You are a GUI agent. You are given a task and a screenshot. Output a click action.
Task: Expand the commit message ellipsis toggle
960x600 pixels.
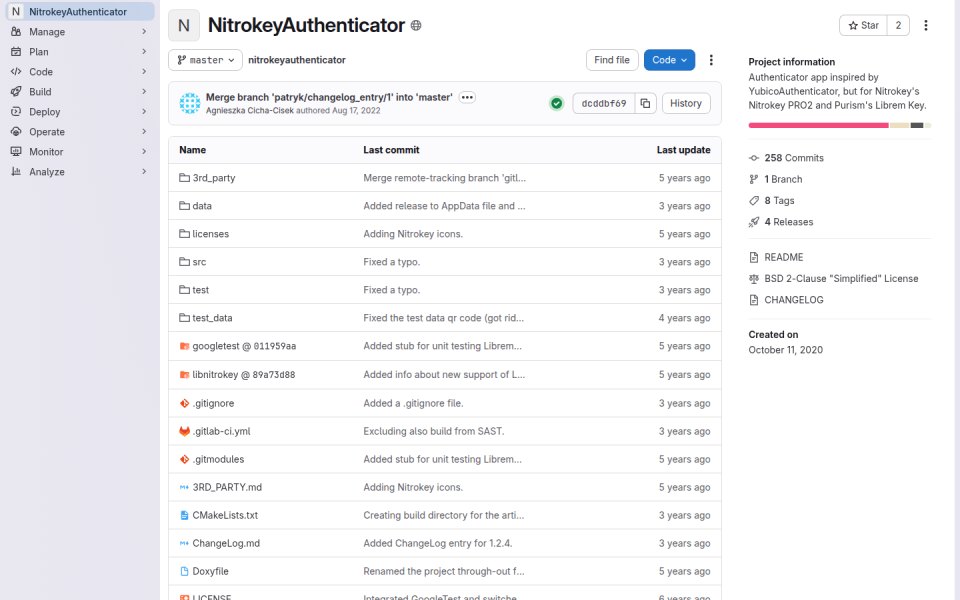(x=467, y=97)
